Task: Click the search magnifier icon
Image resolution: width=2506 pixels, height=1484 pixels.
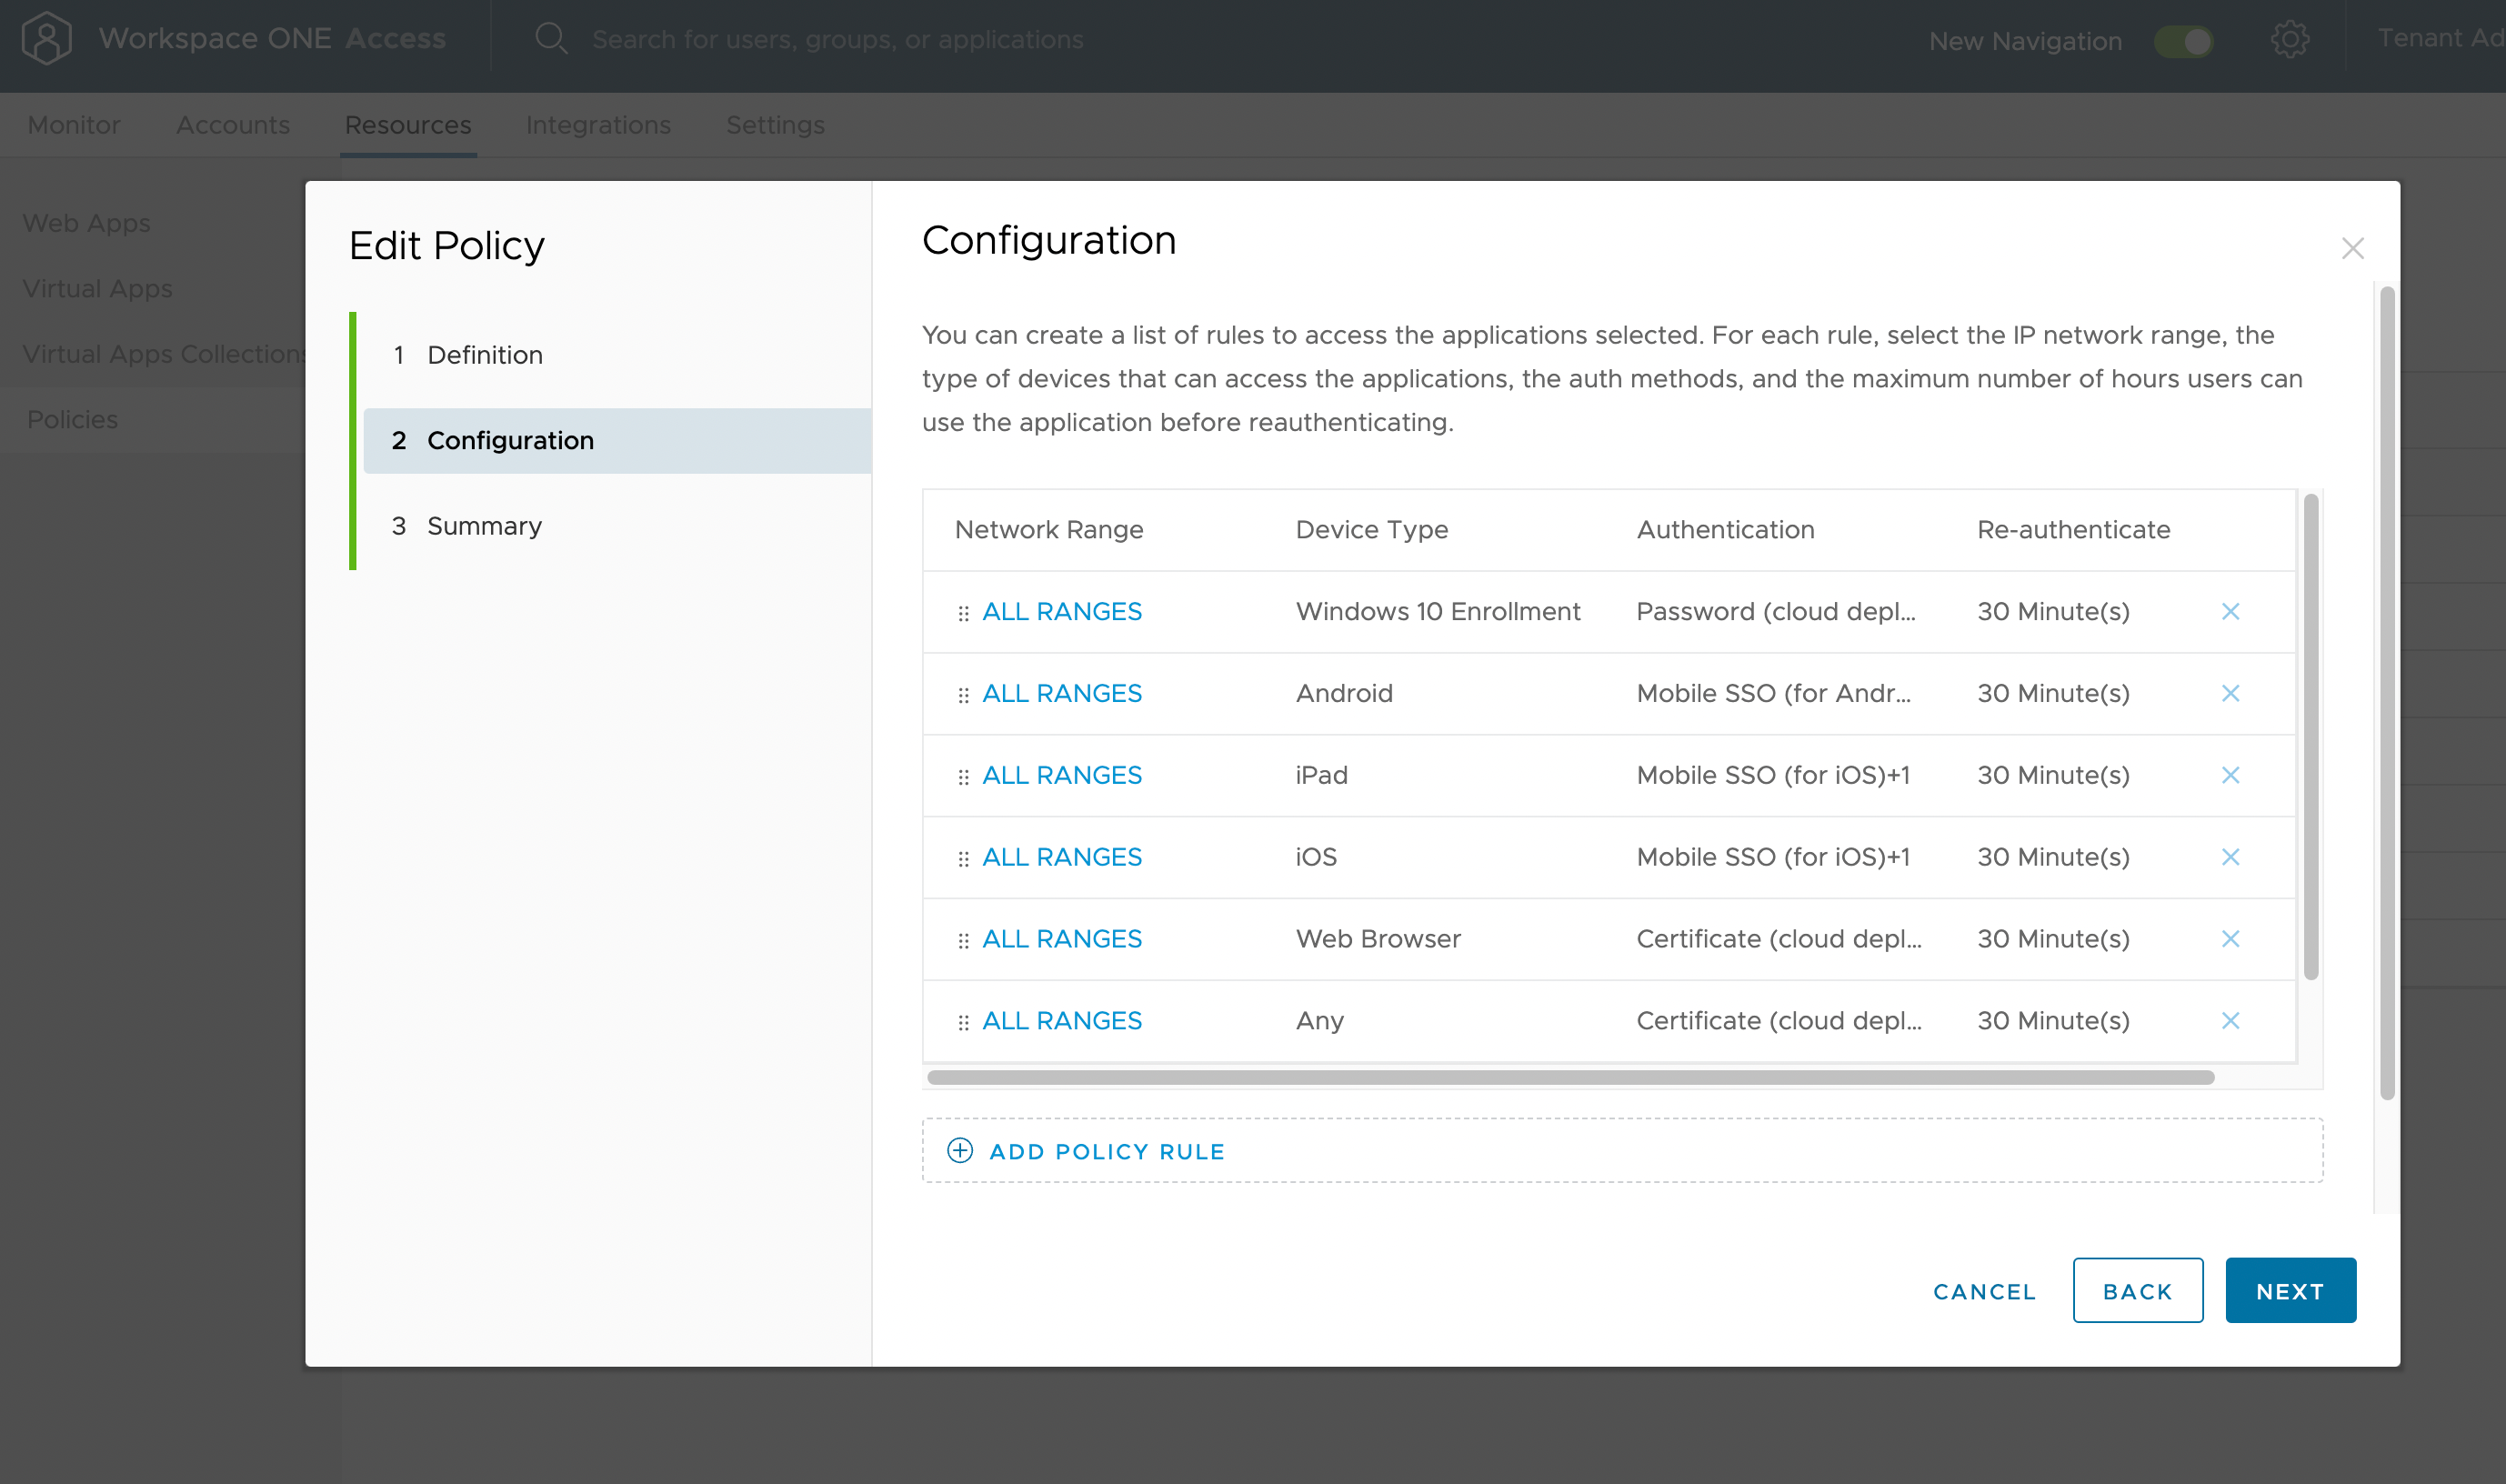Action: coord(551,39)
